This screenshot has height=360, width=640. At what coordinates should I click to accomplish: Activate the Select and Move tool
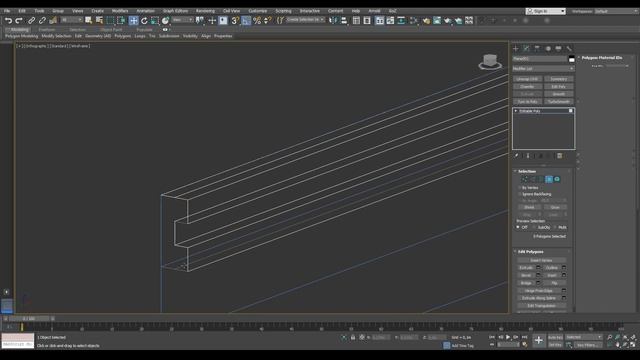coord(133,20)
